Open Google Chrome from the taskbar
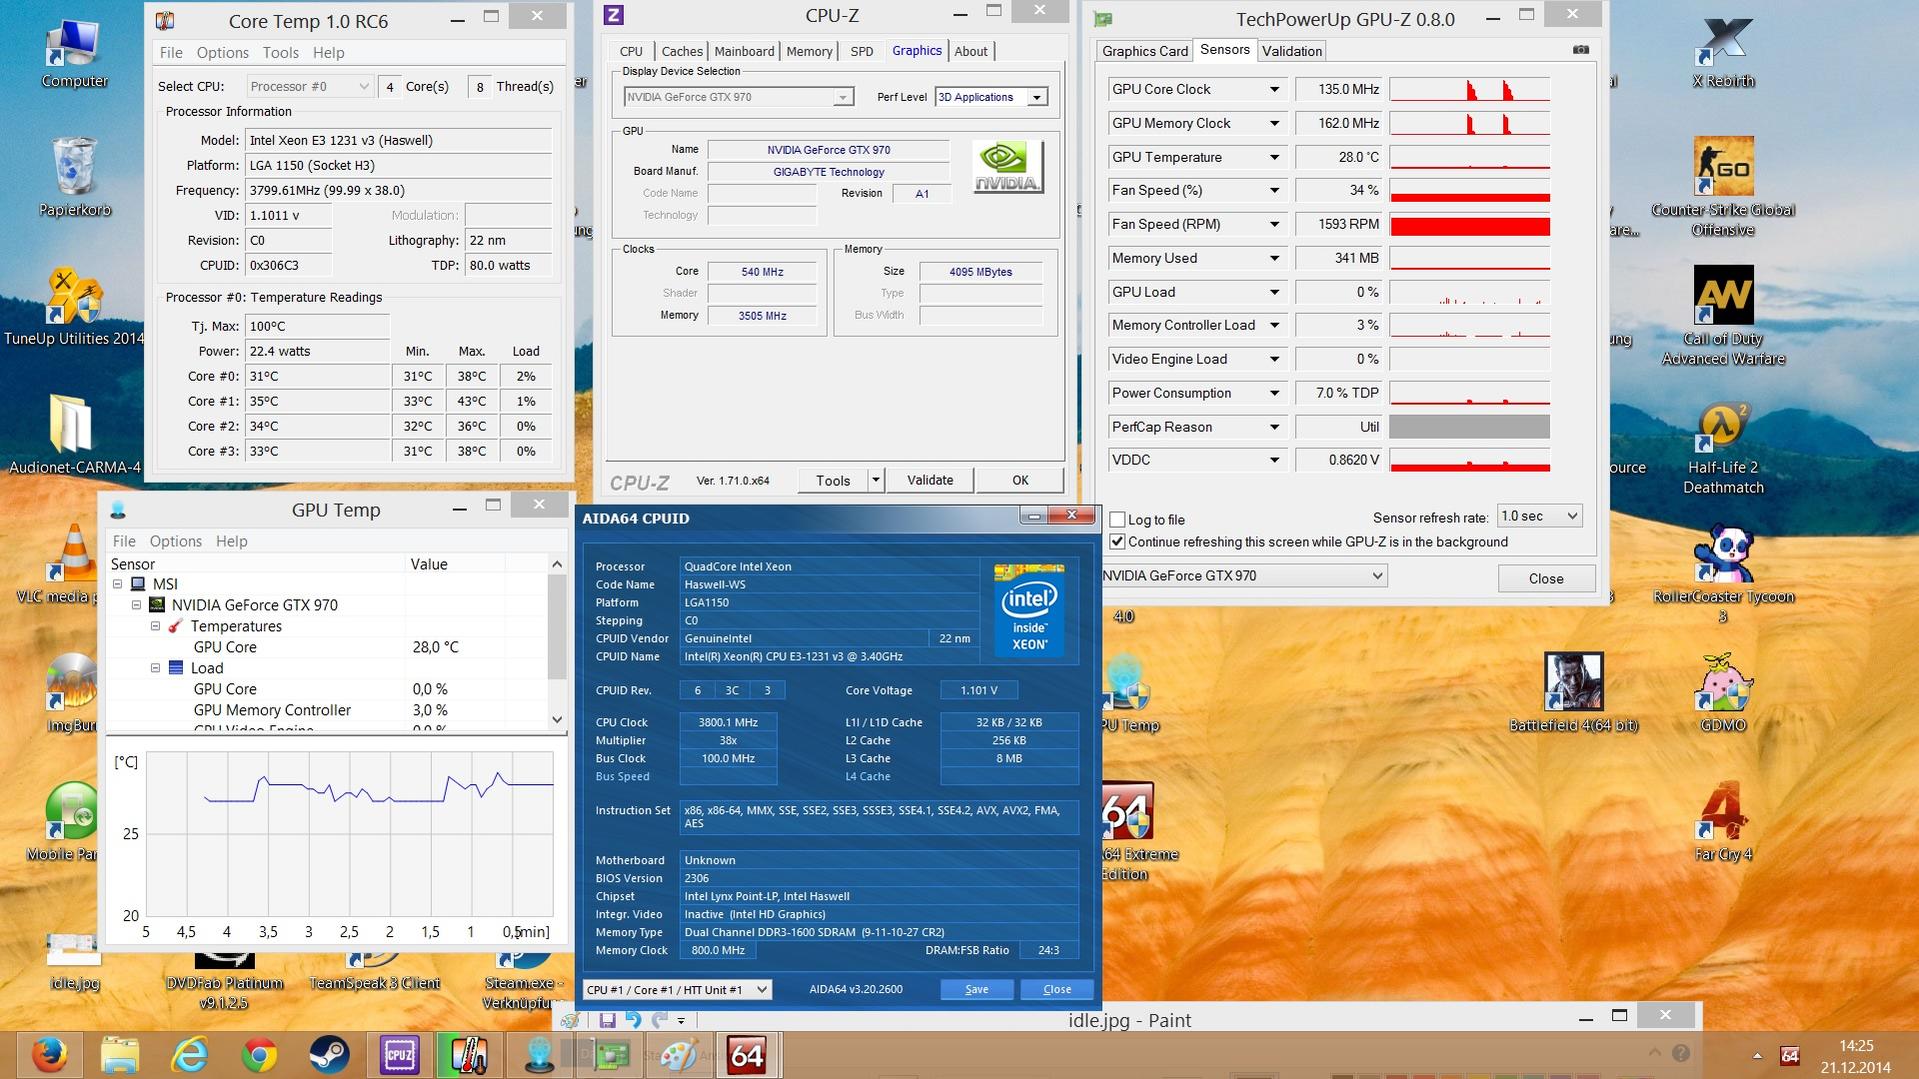This screenshot has height=1079, width=1919. pos(259,1055)
